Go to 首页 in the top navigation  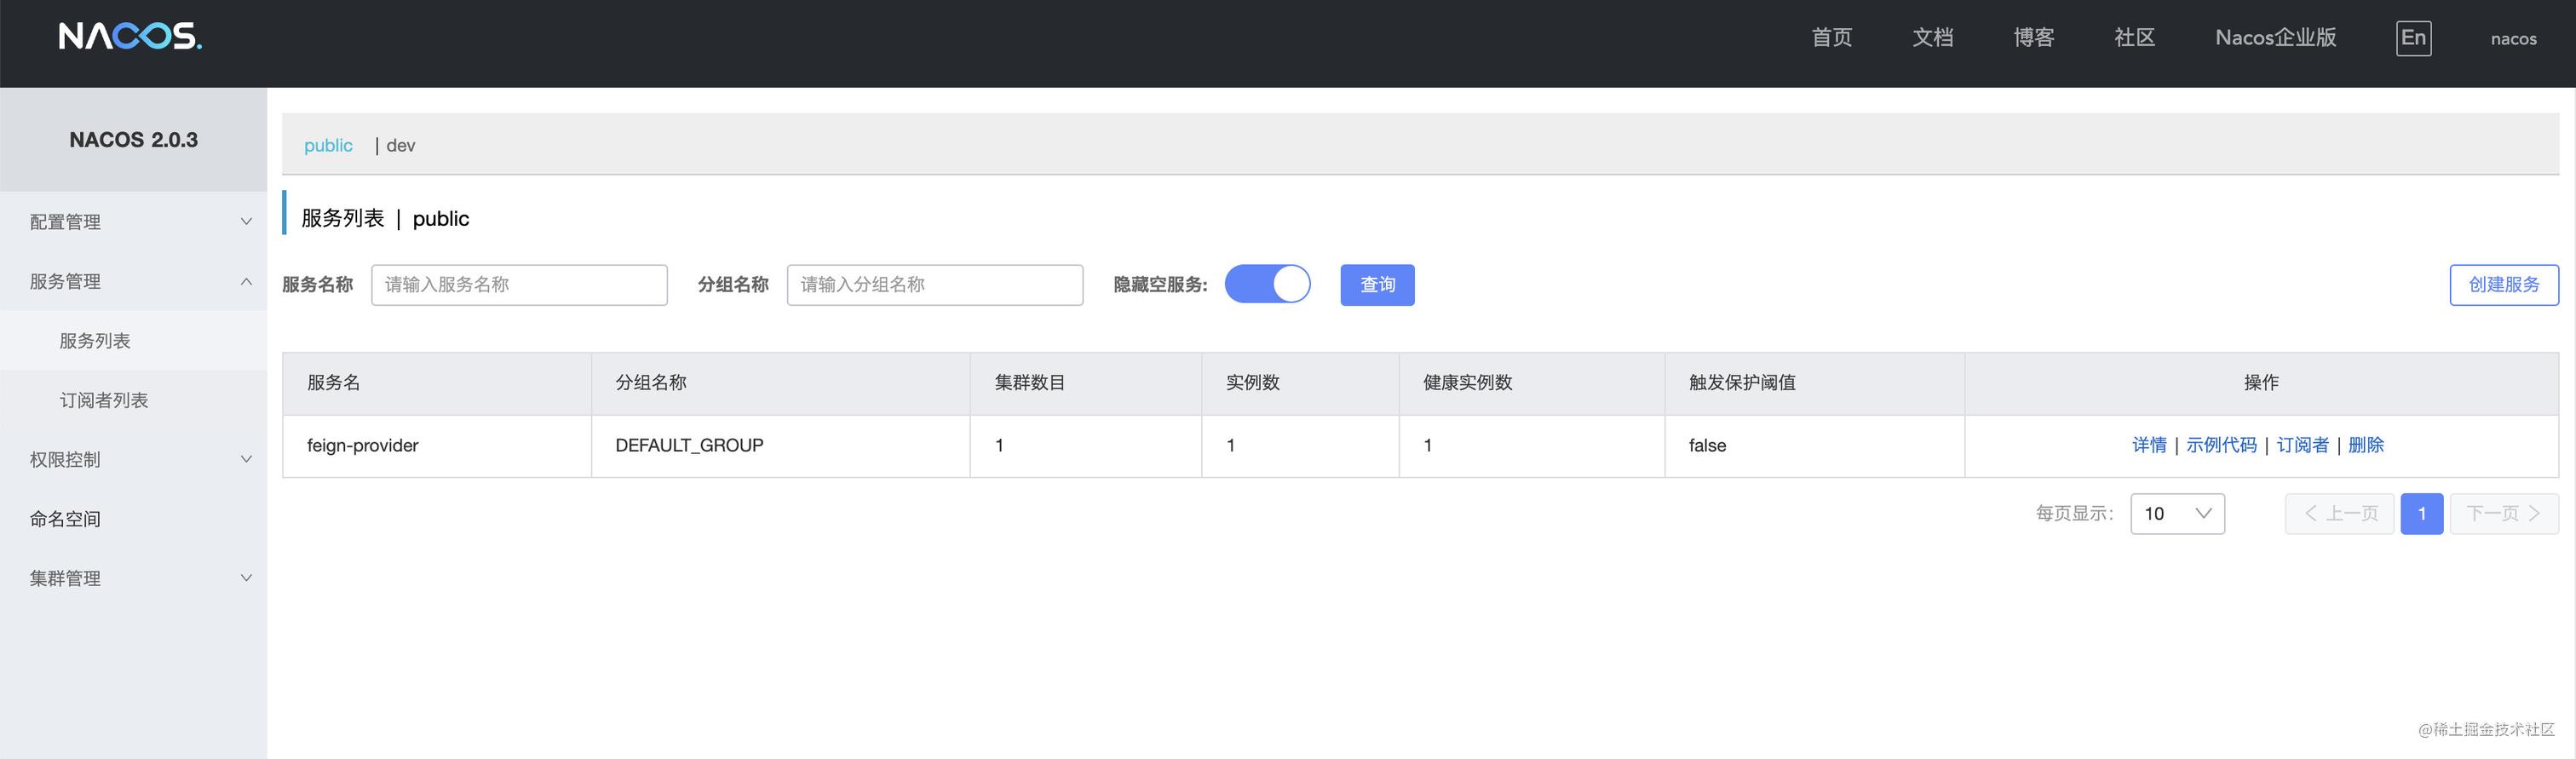tap(1832, 37)
